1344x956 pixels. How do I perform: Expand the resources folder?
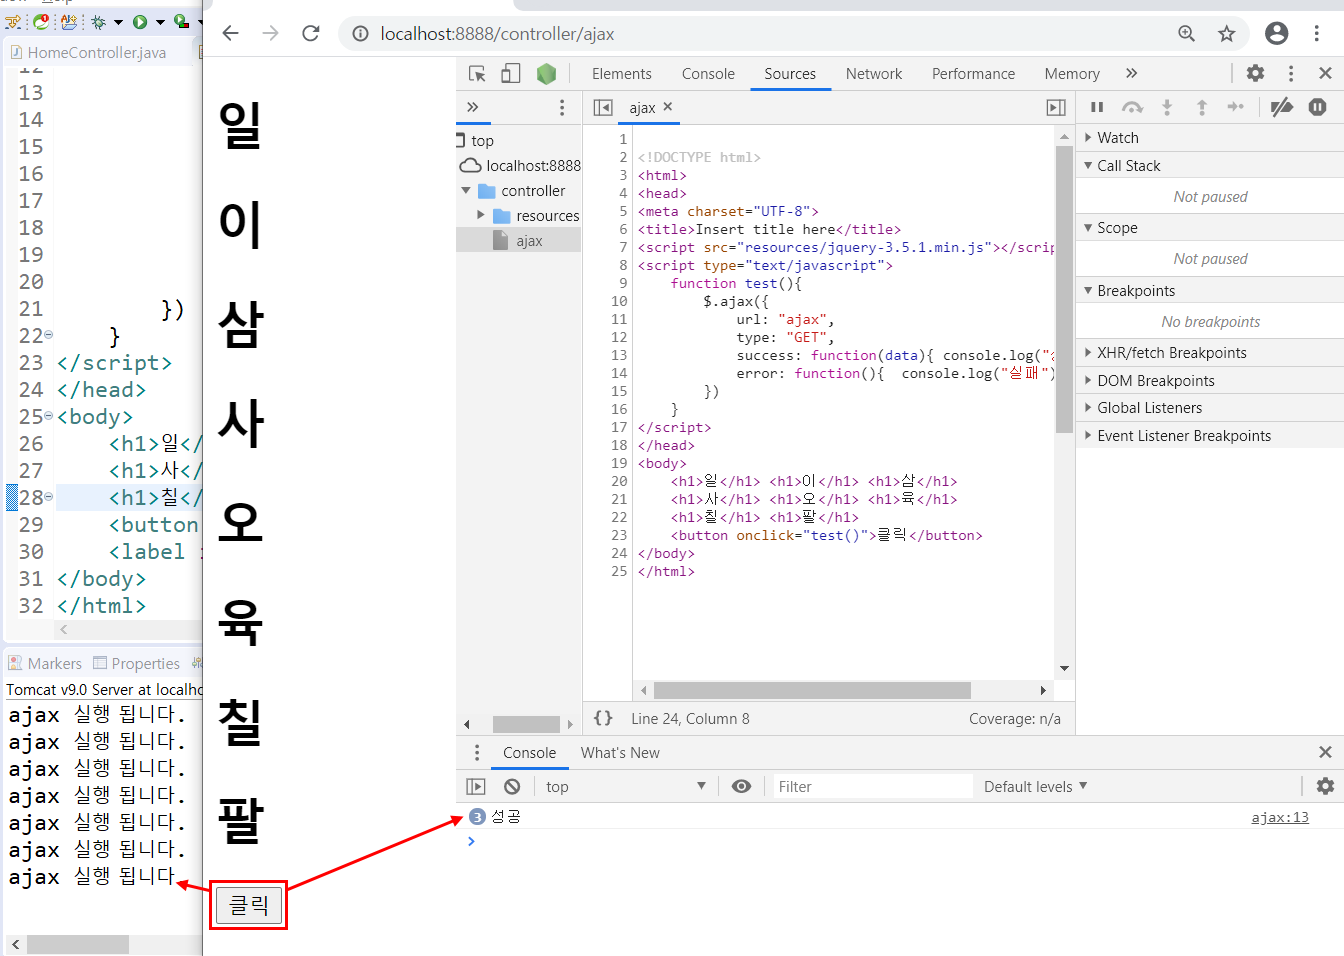click(x=481, y=215)
